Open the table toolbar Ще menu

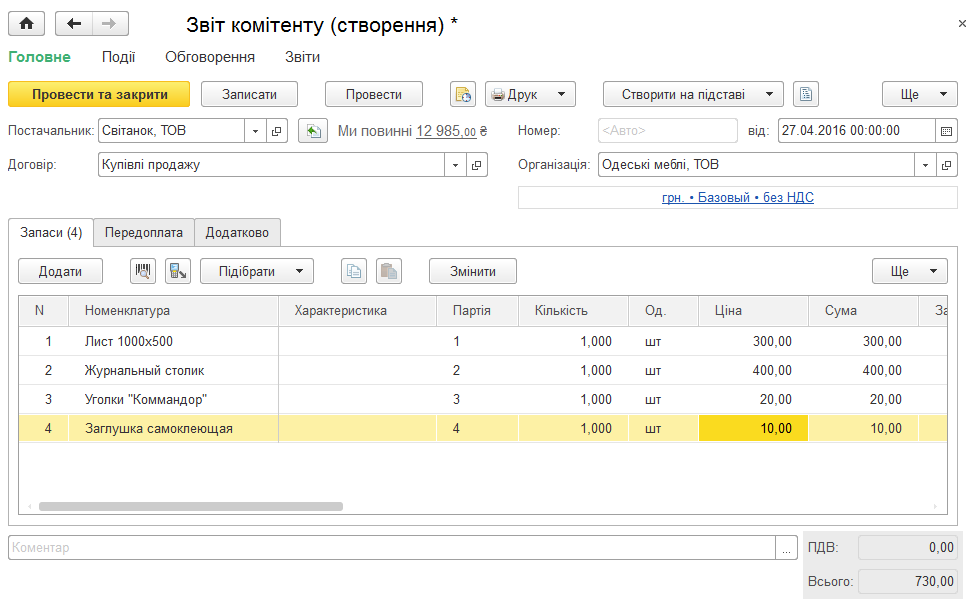coord(909,271)
